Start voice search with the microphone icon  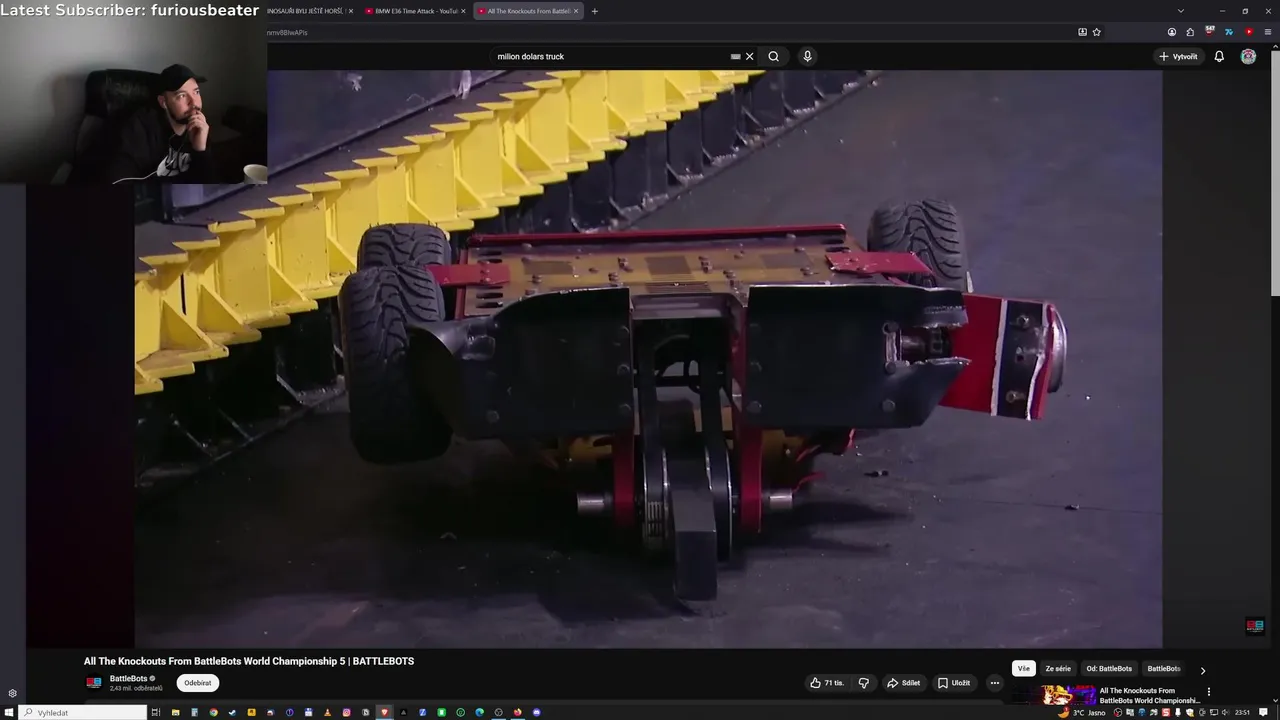tap(807, 56)
